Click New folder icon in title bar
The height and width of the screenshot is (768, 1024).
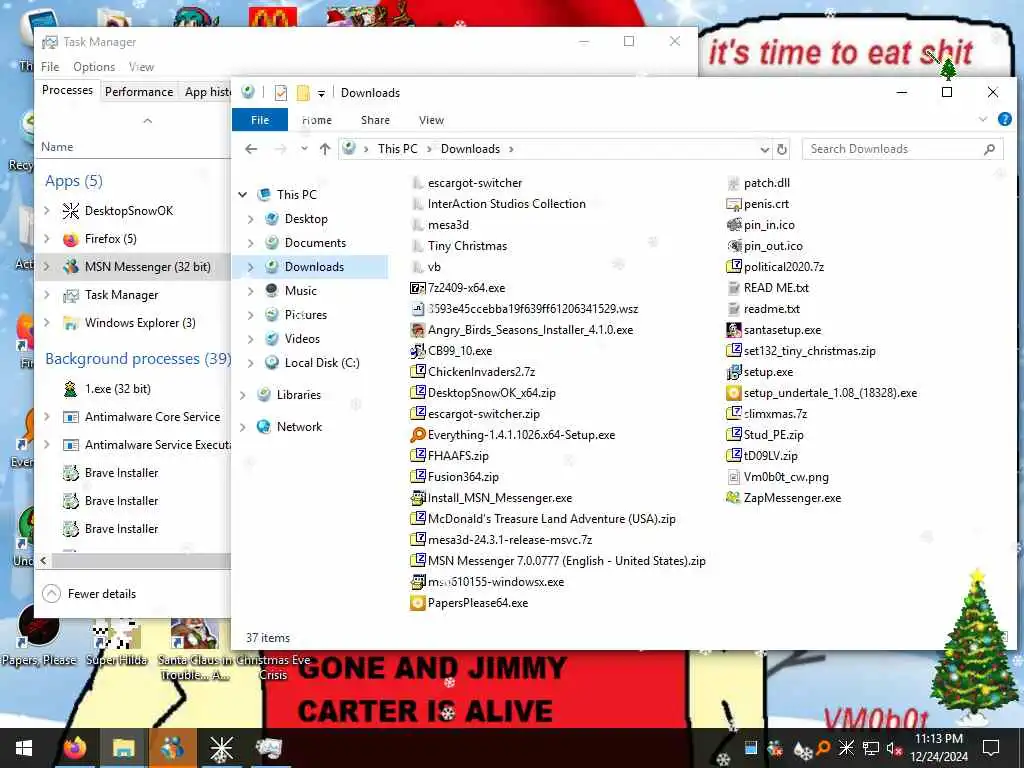[x=302, y=93]
